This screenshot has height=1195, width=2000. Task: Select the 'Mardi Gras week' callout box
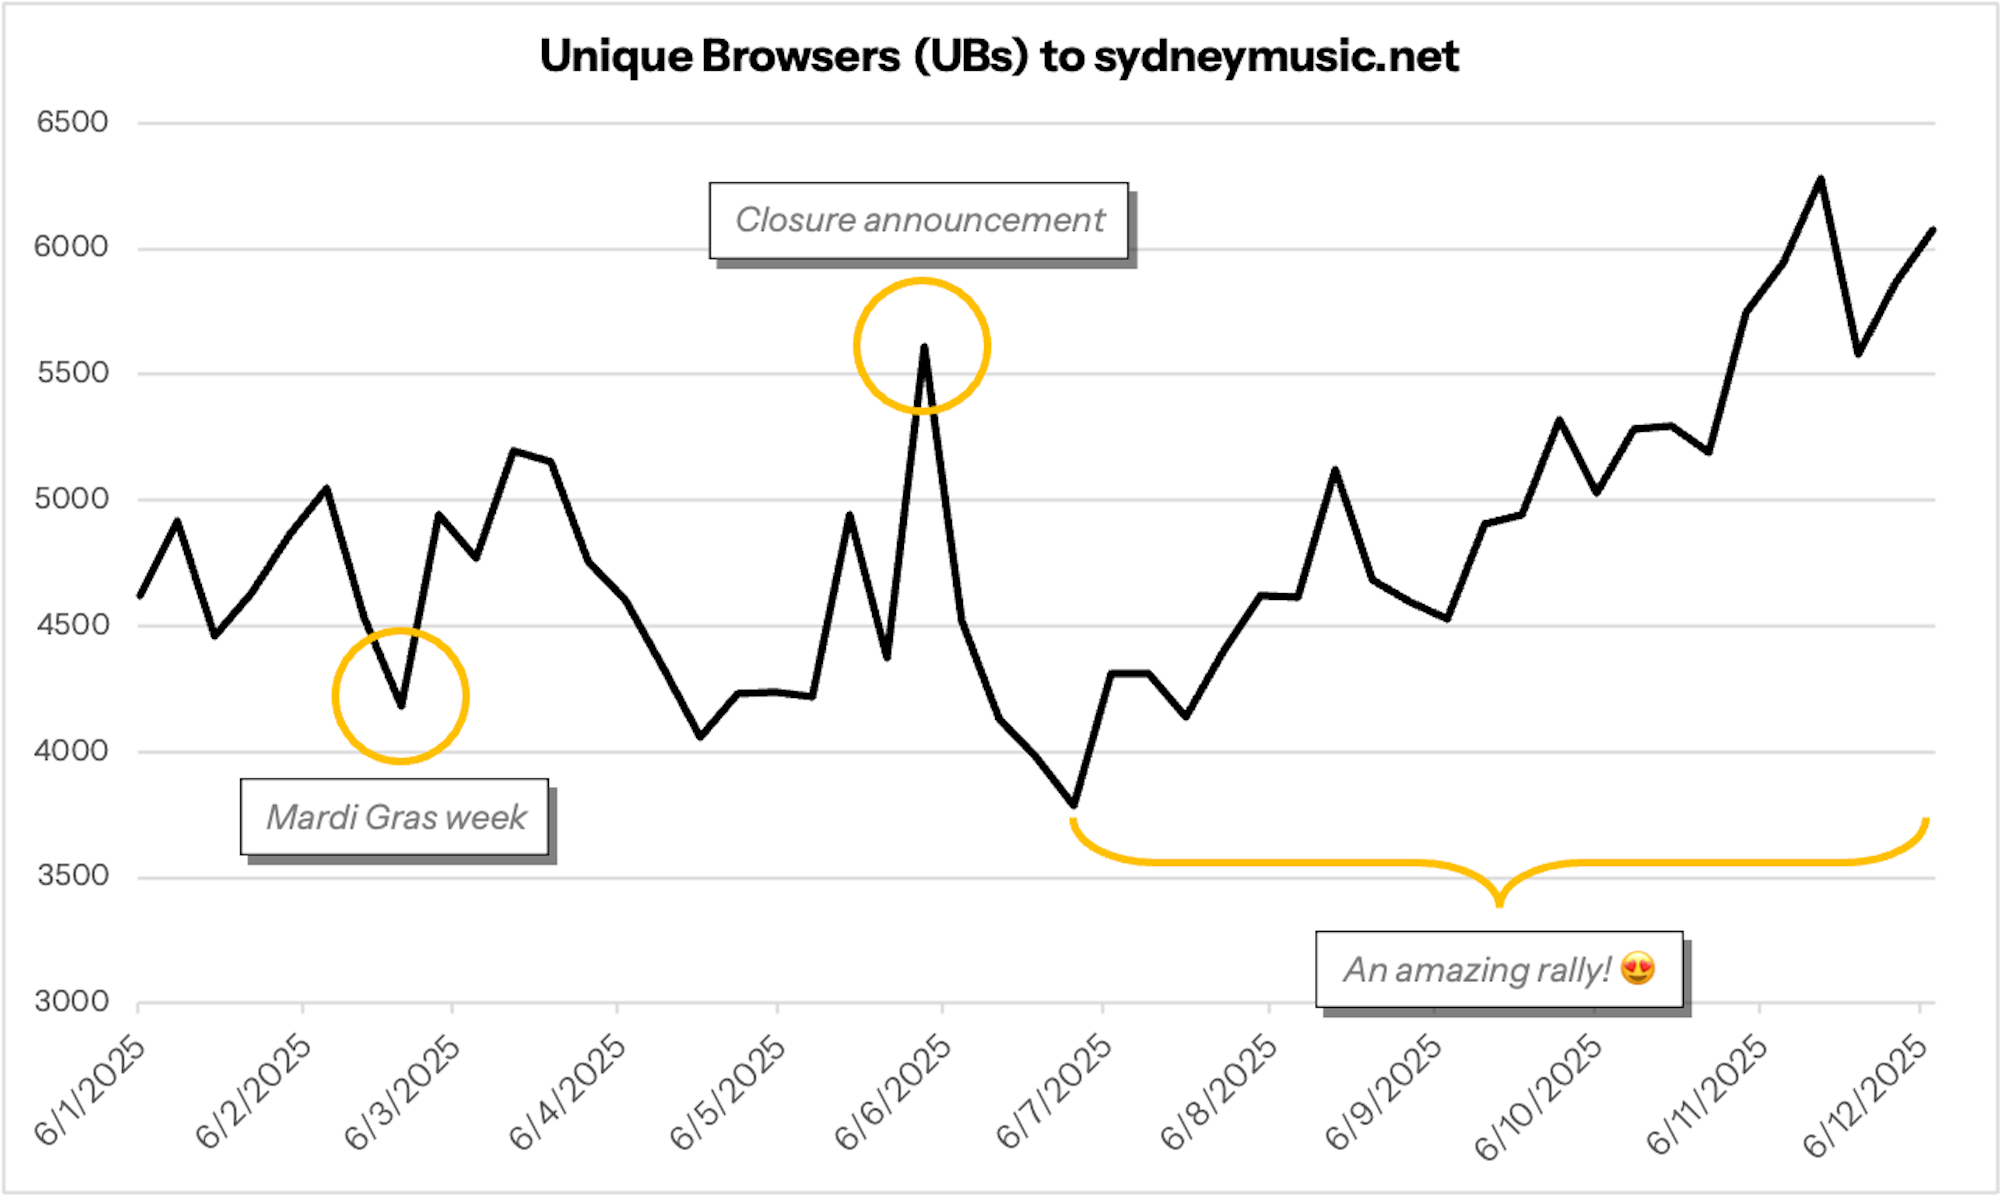tap(395, 818)
